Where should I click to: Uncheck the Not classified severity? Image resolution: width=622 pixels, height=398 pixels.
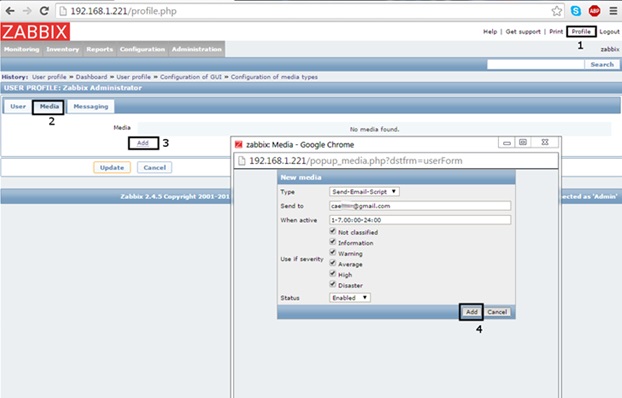[x=332, y=231]
